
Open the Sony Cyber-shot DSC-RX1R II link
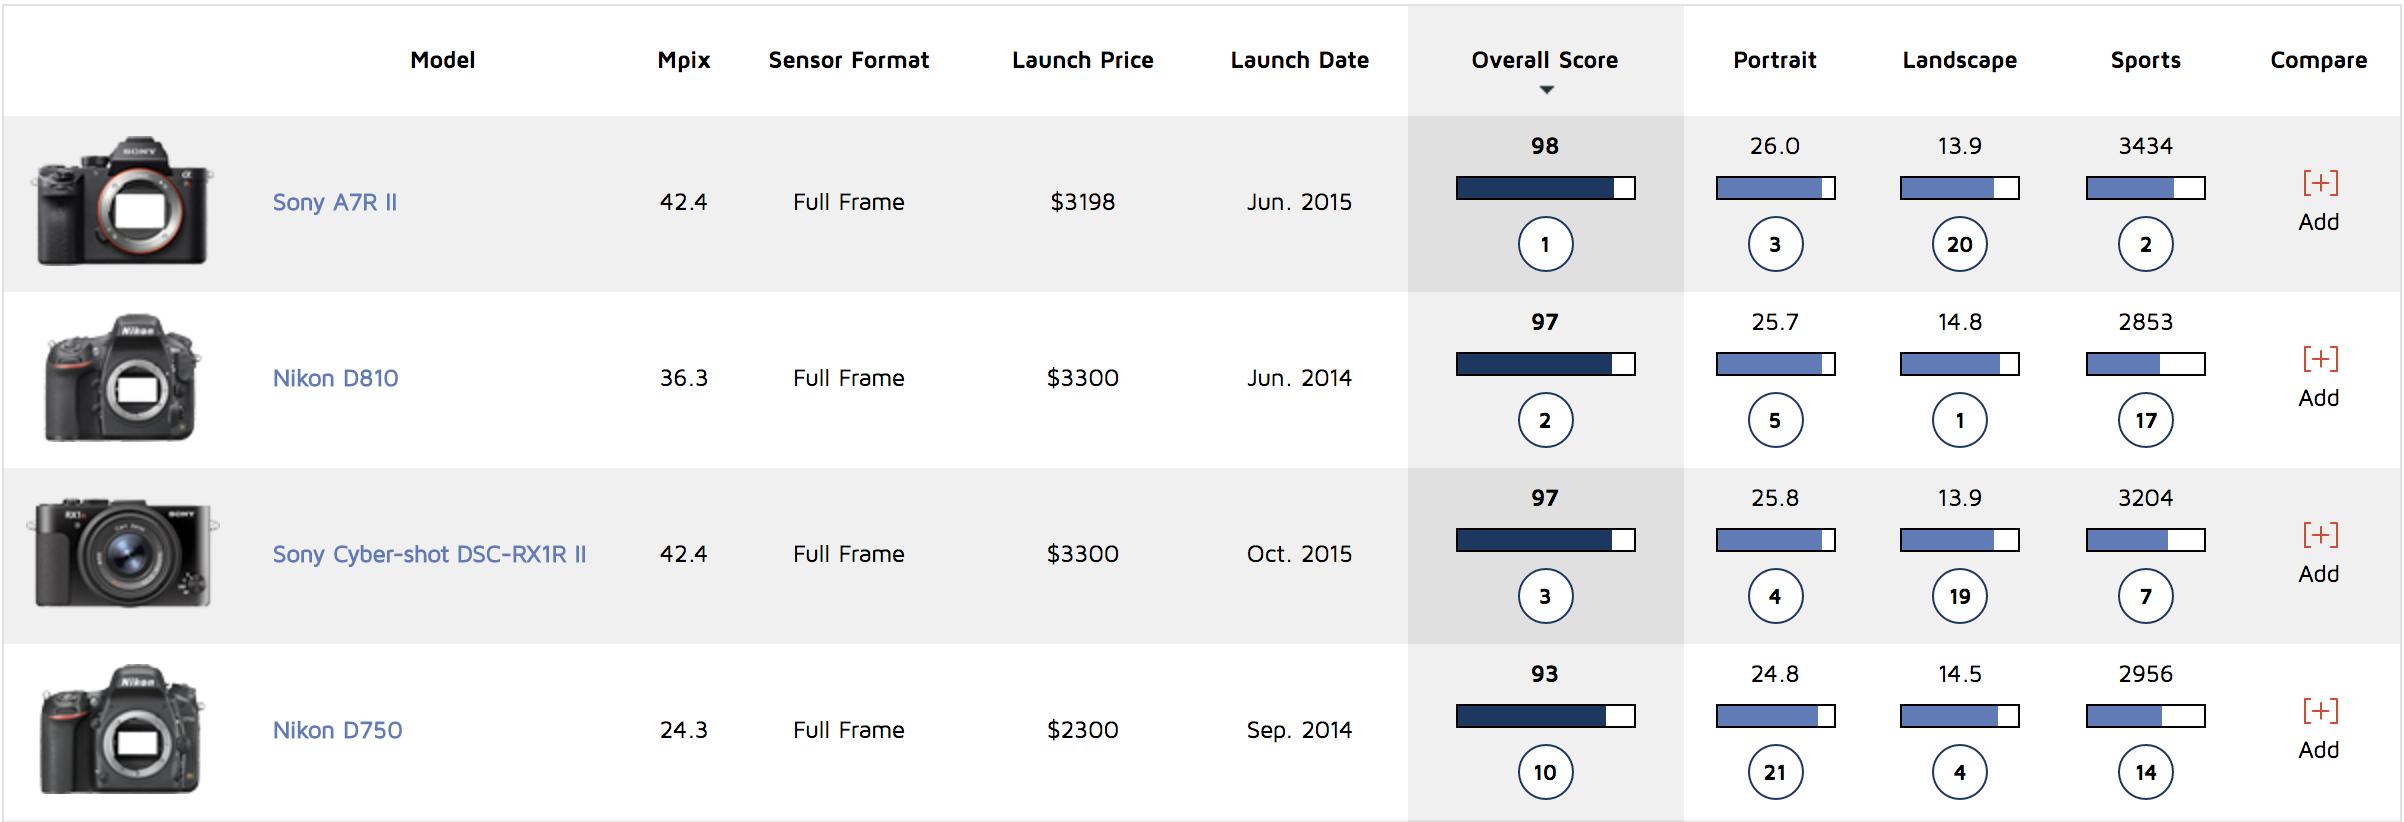coord(429,554)
